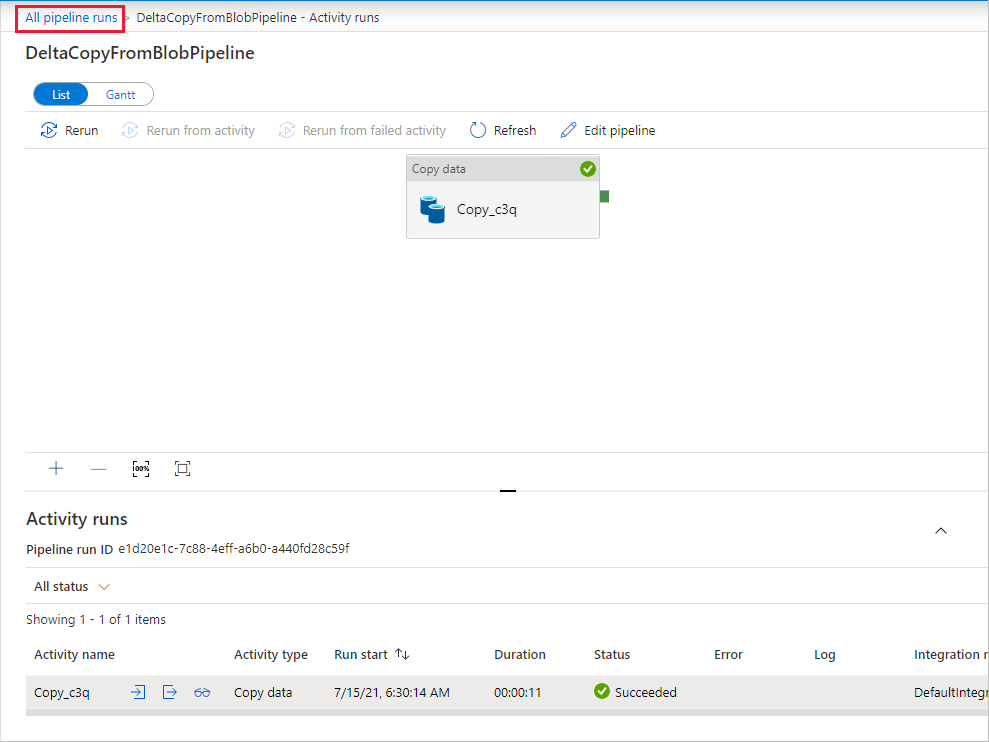Click the Activity type column header
The width and height of the screenshot is (989, 742).
[x=271, y=654]
